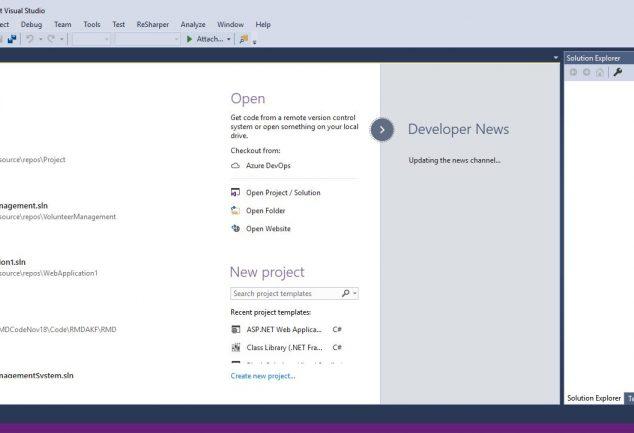Image resolution: width=634 pixels, height=433 pixels.
Task: Click the wrench Properties icon
Action: 618,72
